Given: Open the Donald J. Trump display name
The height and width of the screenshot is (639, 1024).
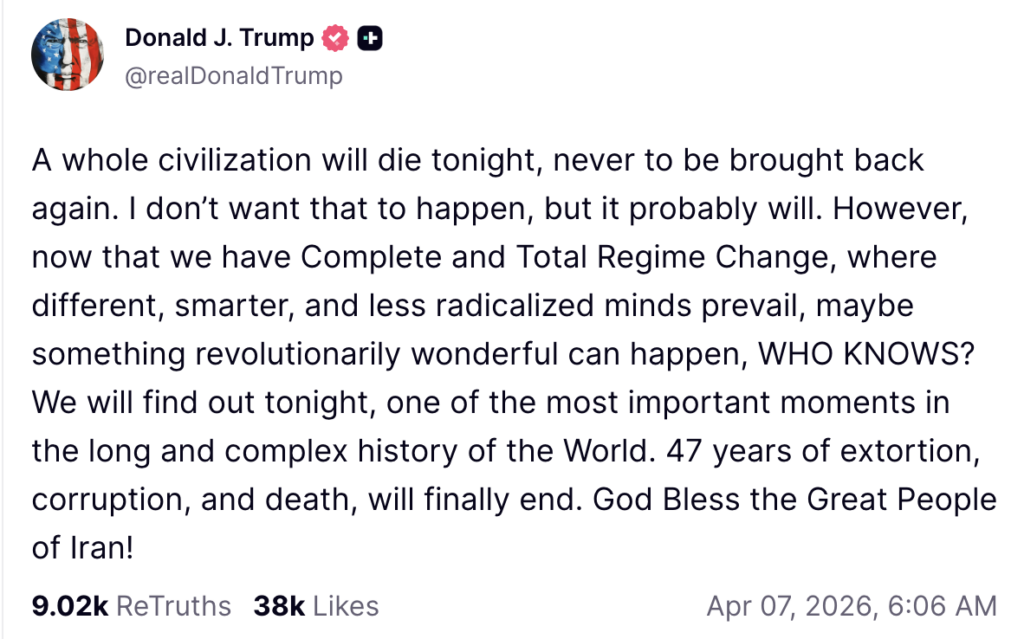Looking at the screenshot, I should (x=219, y=38).
